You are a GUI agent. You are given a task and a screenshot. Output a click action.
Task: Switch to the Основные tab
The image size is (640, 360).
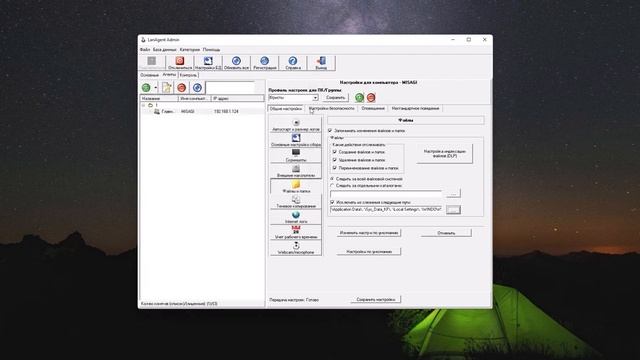(x=149, y=75)
